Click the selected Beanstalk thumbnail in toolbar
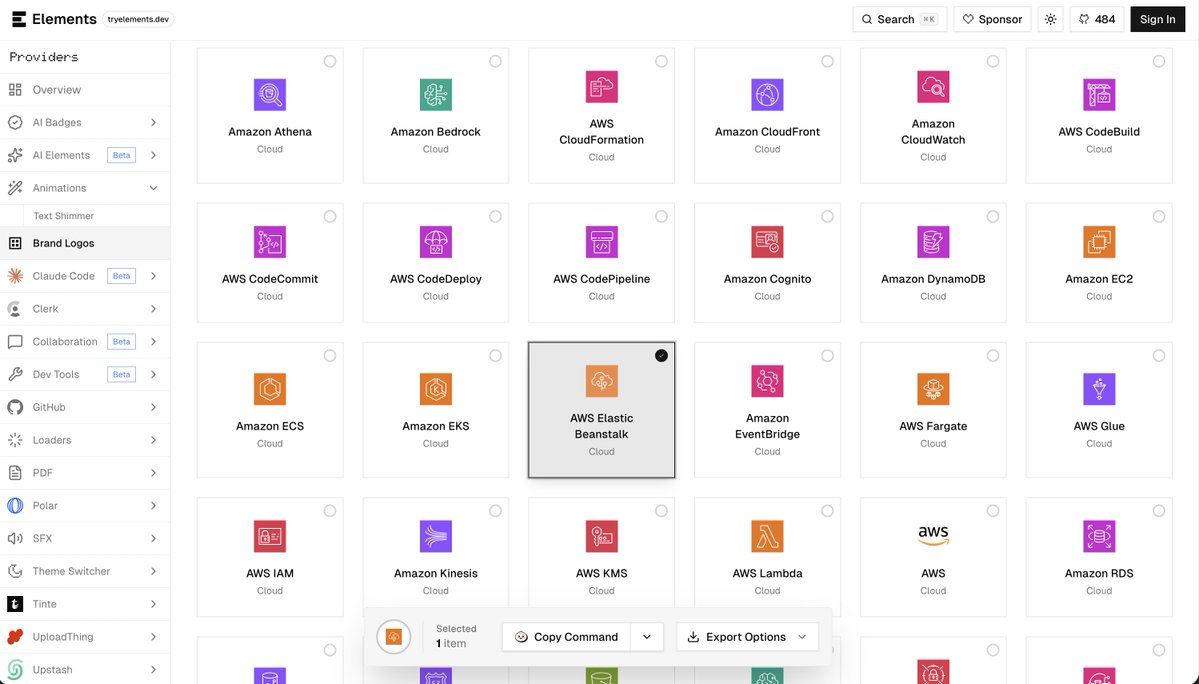1199x684 pixels. coord(394,637)
